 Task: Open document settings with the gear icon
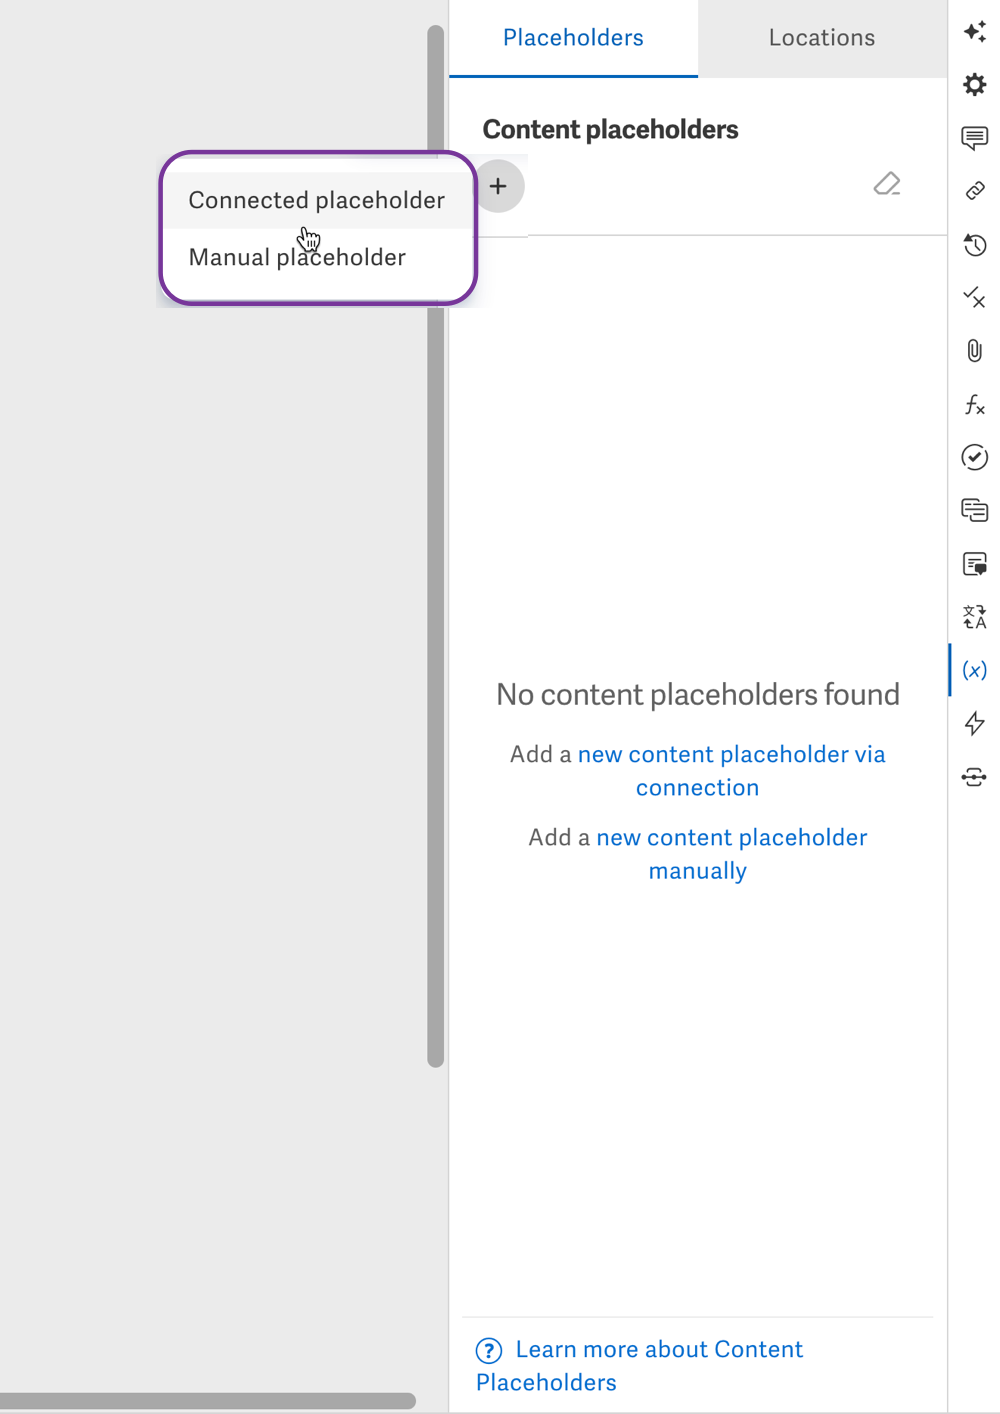pyautogui.click(x=975, y=86)
